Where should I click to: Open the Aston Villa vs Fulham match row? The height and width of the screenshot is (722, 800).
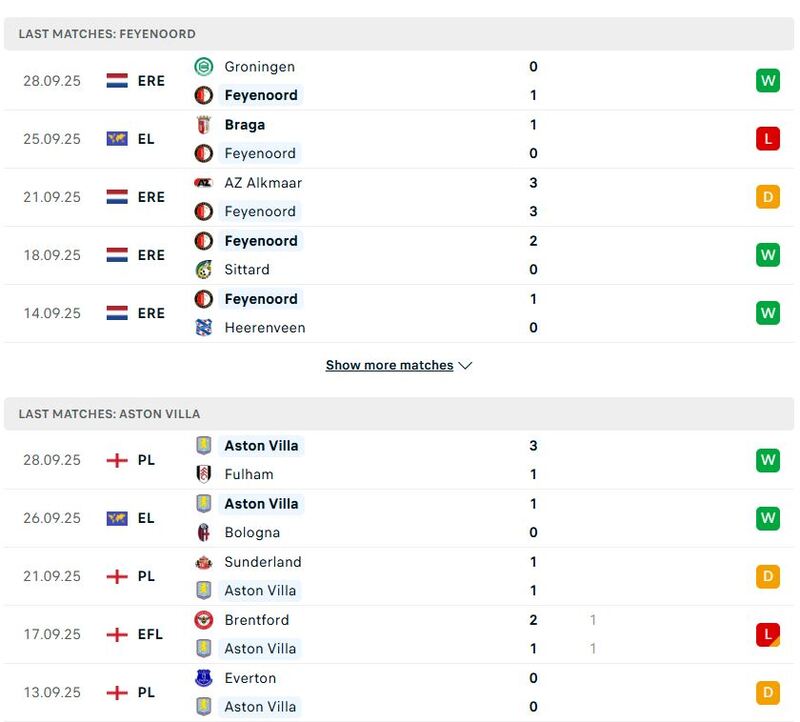[x=400, y=460]
